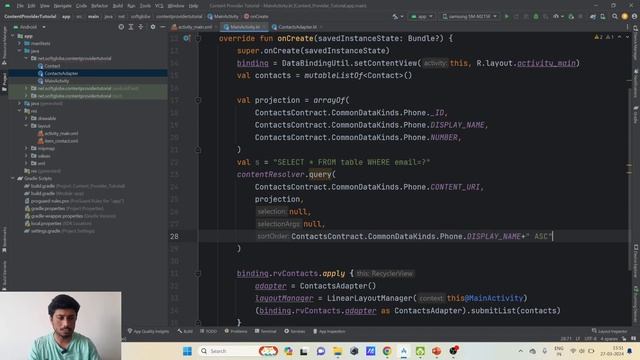Open the app run configuration dropdown
The width and height of the screenshot is (640, 360).
pyautogui.click(x=422, y=17)
